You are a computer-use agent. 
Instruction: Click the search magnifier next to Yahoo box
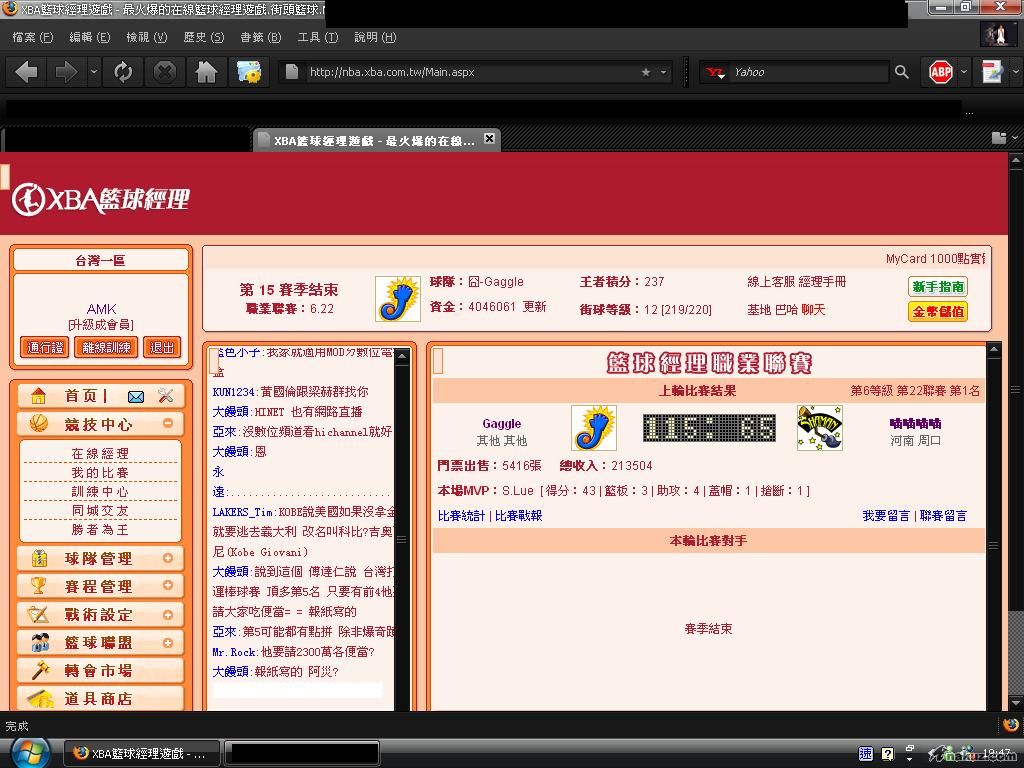pos(901,72)
